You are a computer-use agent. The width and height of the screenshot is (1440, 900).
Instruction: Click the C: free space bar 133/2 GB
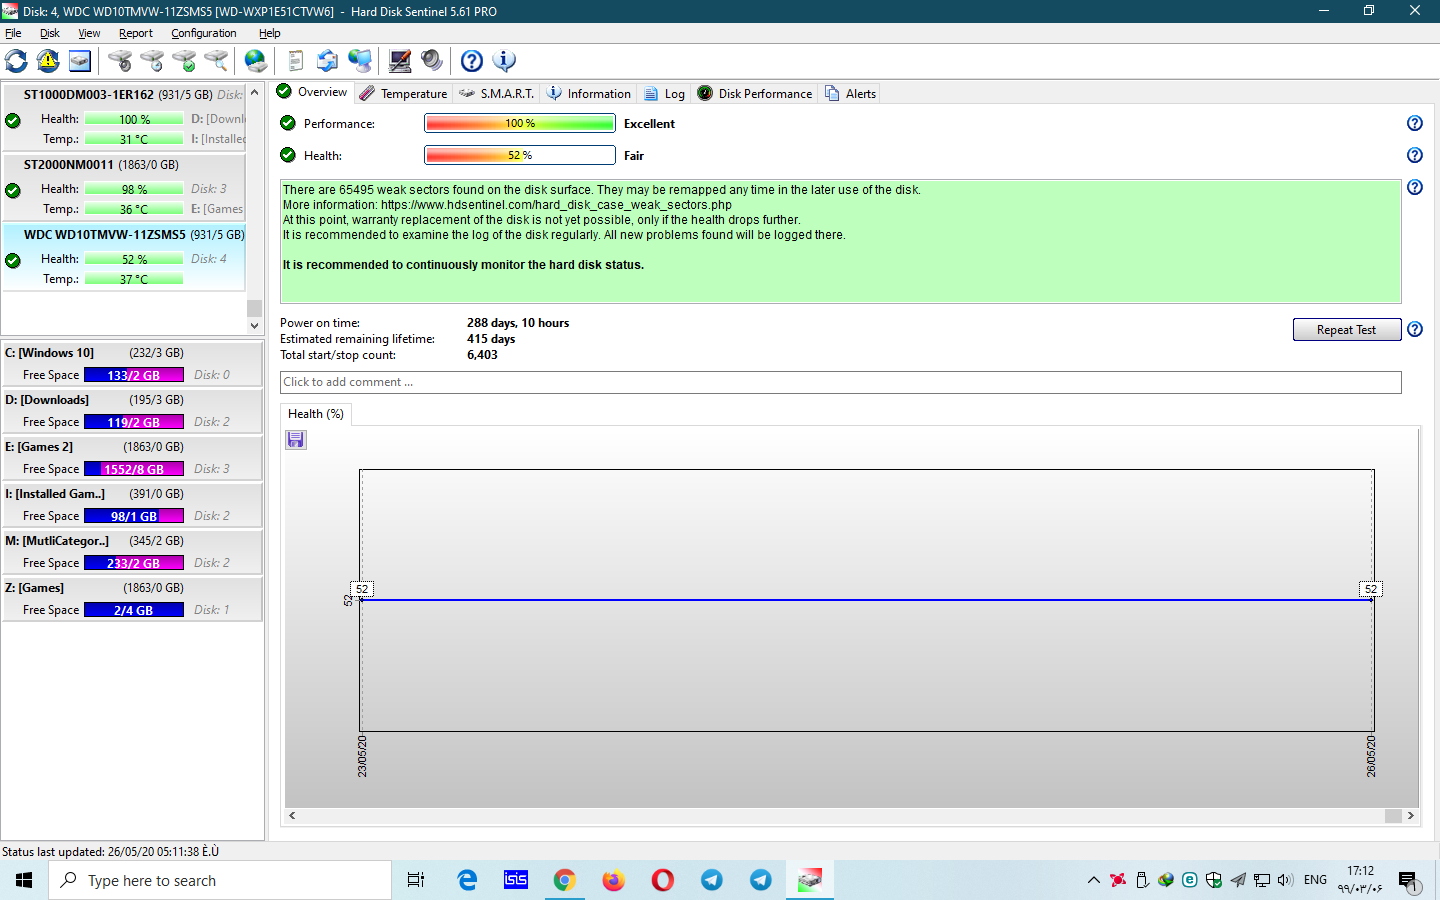(x=134, y=375)
